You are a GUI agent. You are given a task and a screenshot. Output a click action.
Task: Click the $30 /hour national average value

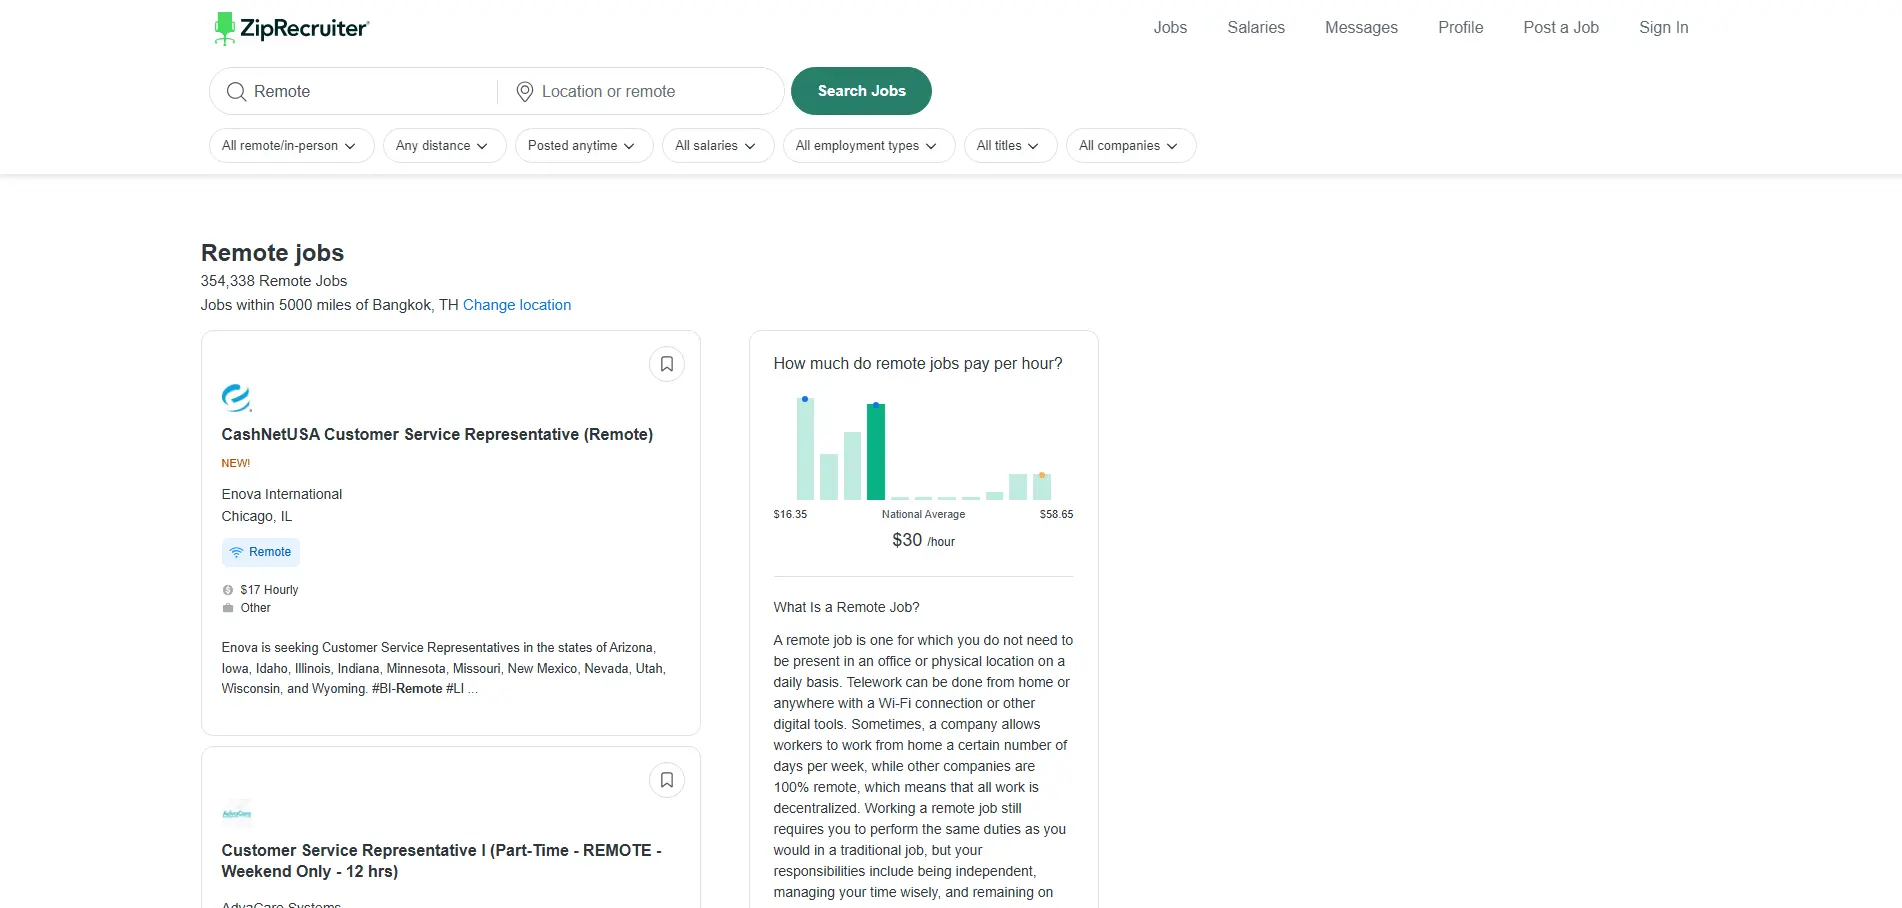point(924,541)
